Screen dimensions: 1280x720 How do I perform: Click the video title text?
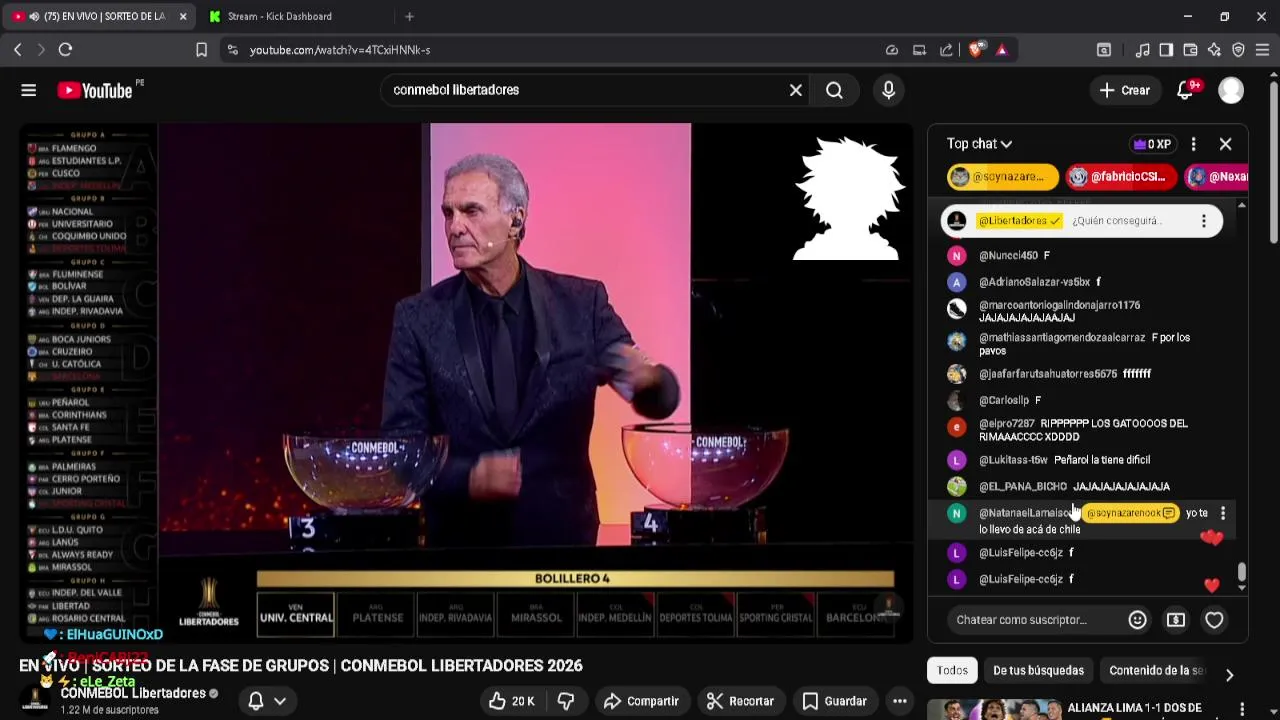301,666
